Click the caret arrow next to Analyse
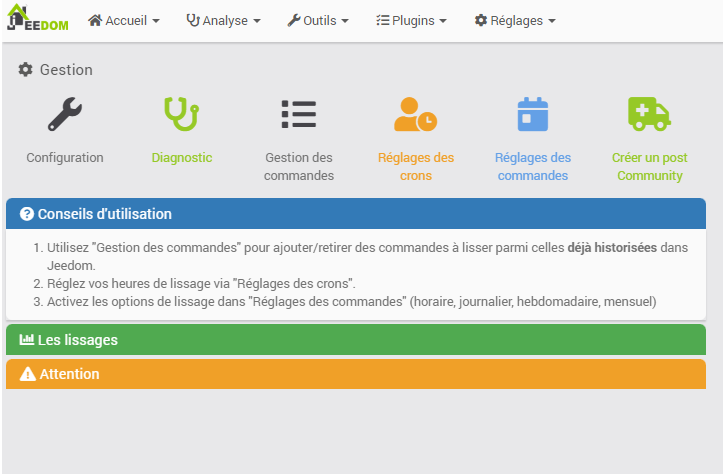This screenshot has width=723, height=474. (257, 21)
